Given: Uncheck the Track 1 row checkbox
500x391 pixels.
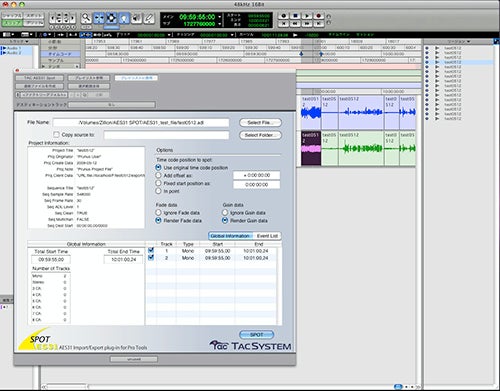Looking at the screenshot, I should coord(151,250).
